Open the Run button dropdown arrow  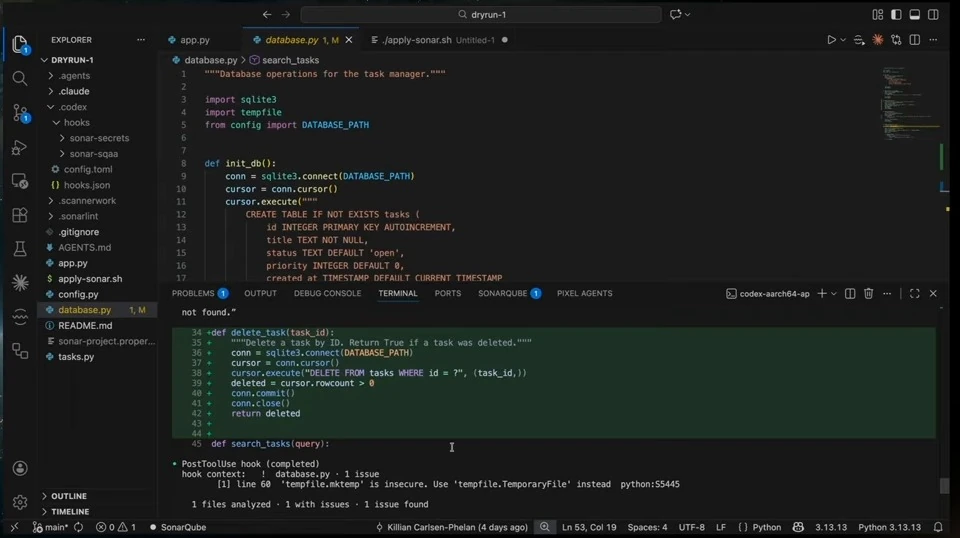pyautogui.click(x=843, y=40)
